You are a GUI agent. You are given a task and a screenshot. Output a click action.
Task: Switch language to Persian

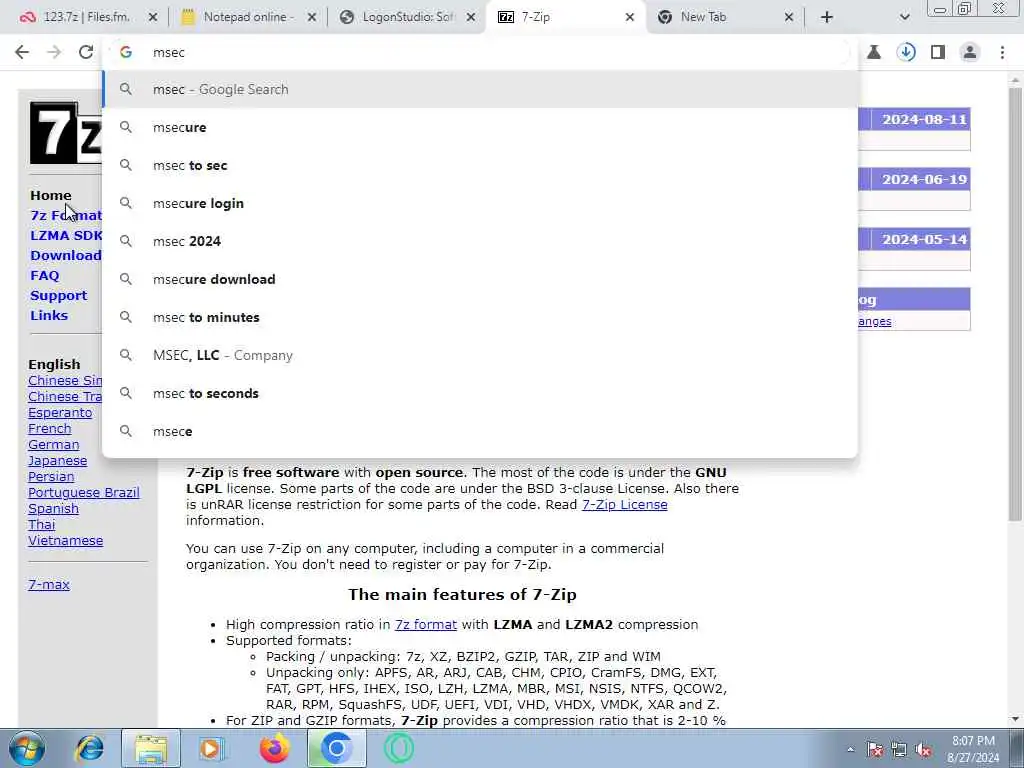[51, 477]
